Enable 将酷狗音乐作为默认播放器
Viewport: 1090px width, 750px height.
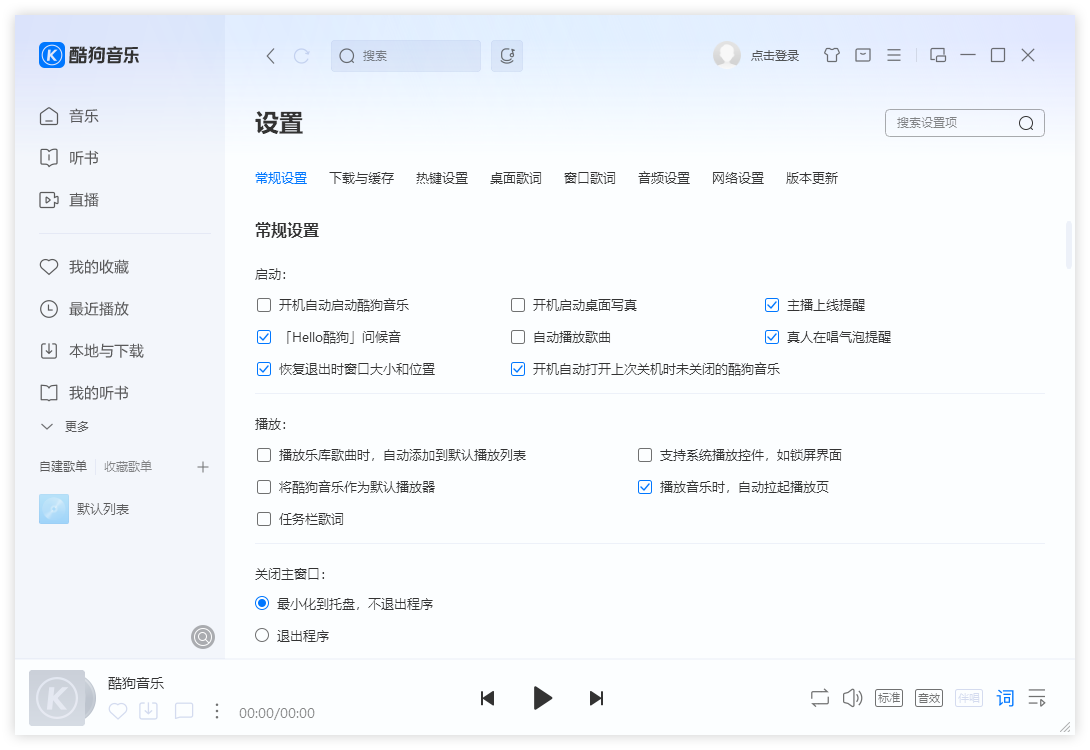pyautogui.click(x=264, y=487)
